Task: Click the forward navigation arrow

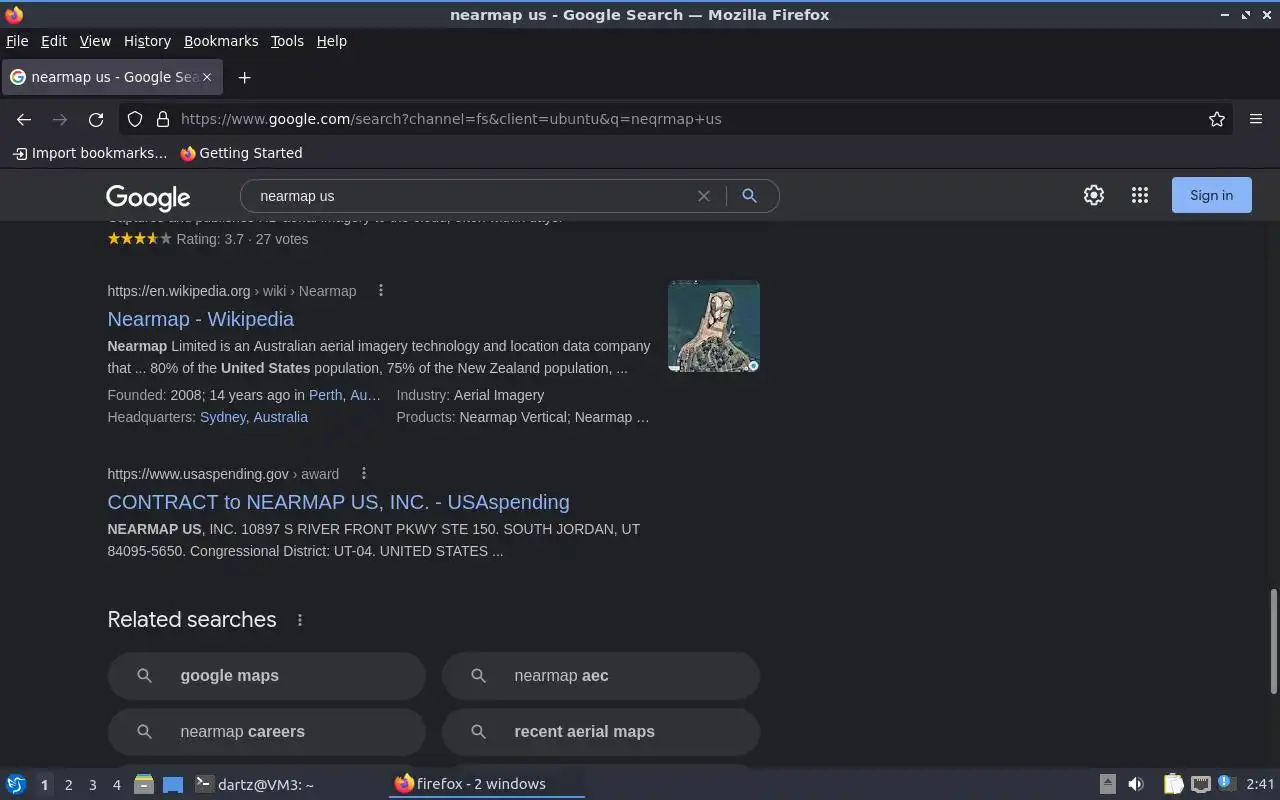Action: 60,119
